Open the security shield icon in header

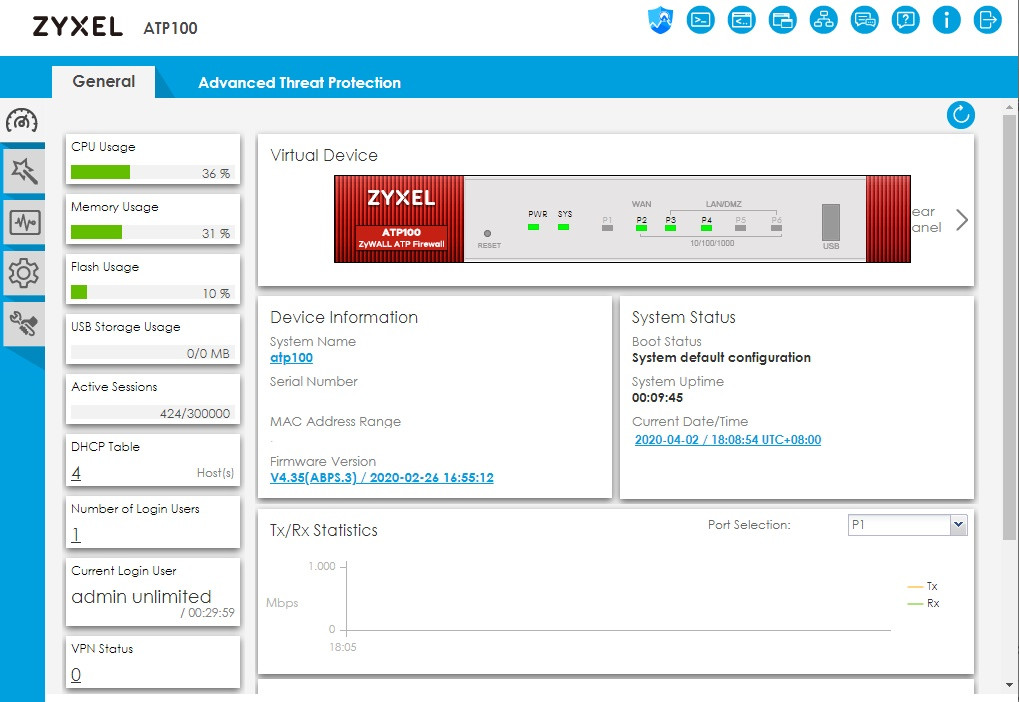(x=660, y=20)
